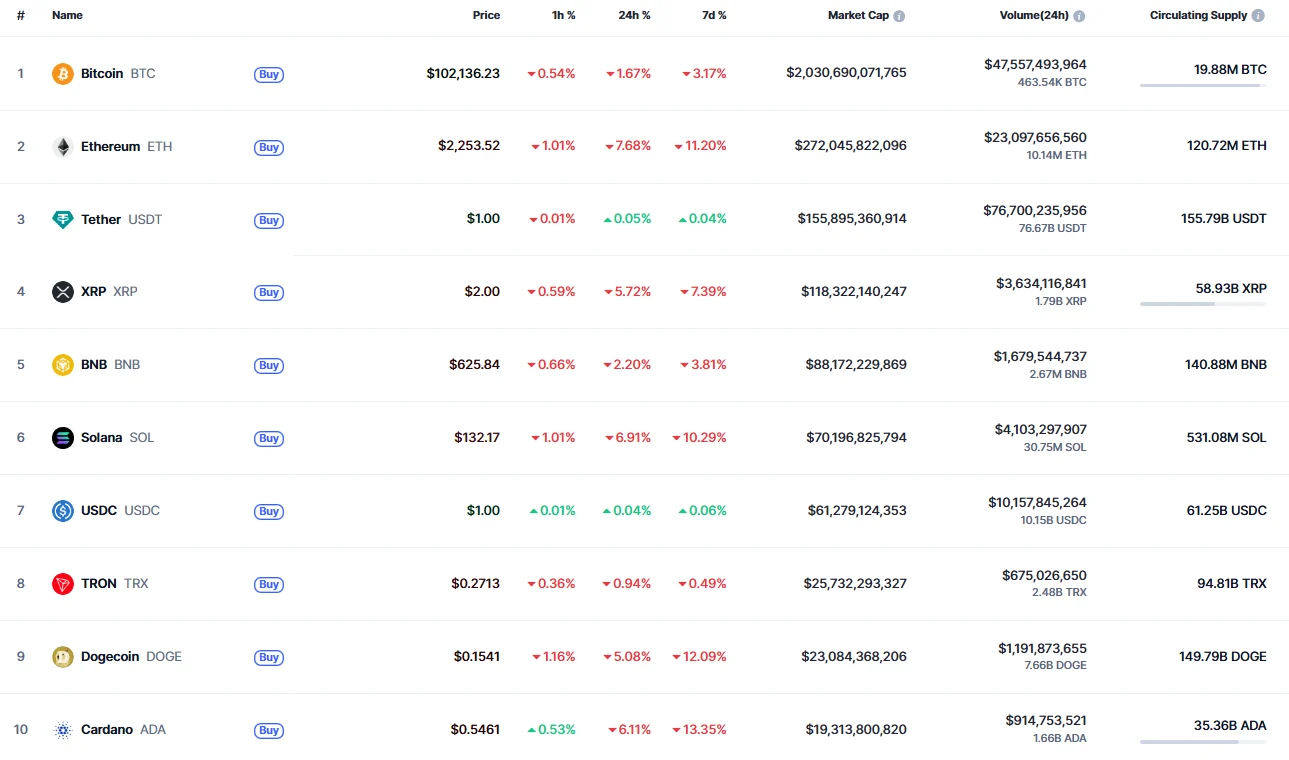The width and height of the screenshot is (1289, 760).
Task: Sort by the Name column header
Action: click(x=67, y=16)
